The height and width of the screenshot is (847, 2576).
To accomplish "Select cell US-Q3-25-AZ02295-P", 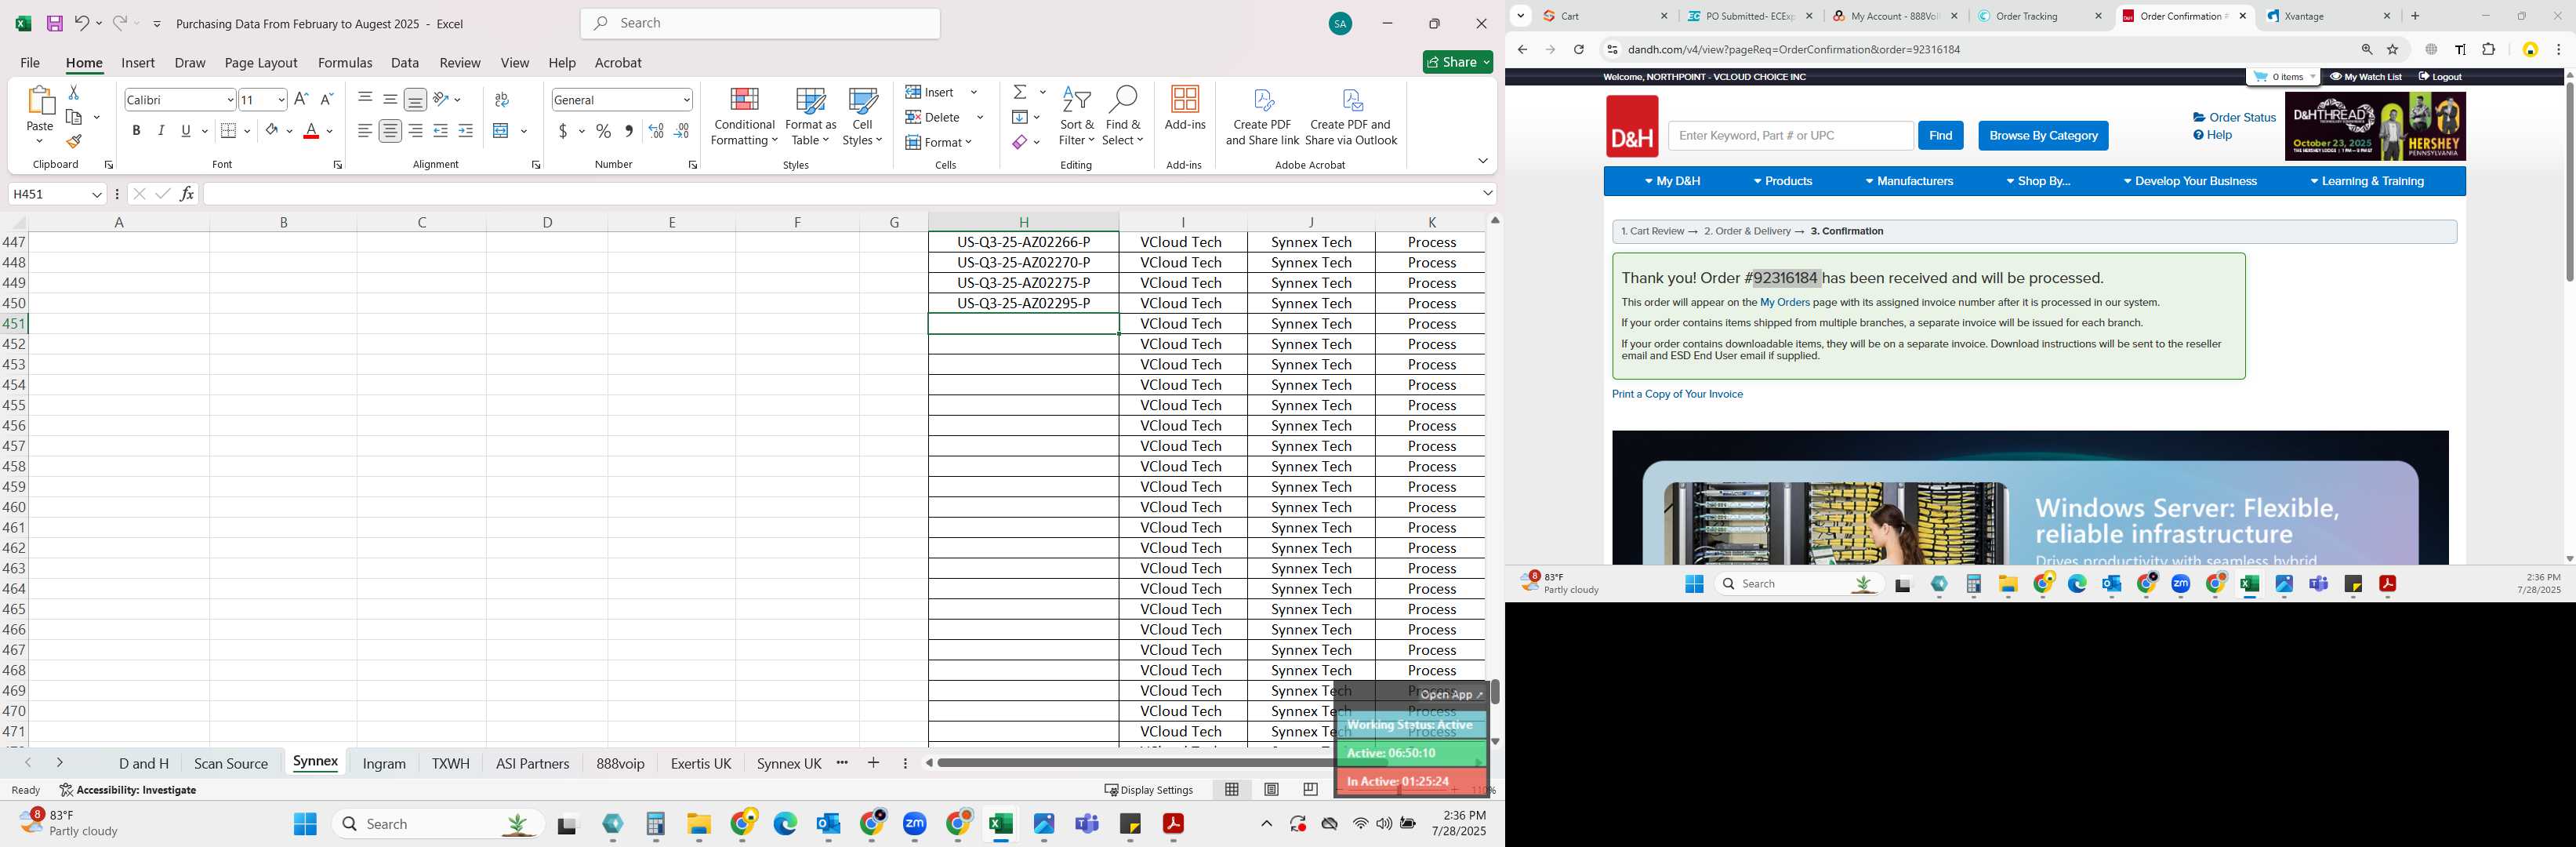I will [x=1023, y=303].
